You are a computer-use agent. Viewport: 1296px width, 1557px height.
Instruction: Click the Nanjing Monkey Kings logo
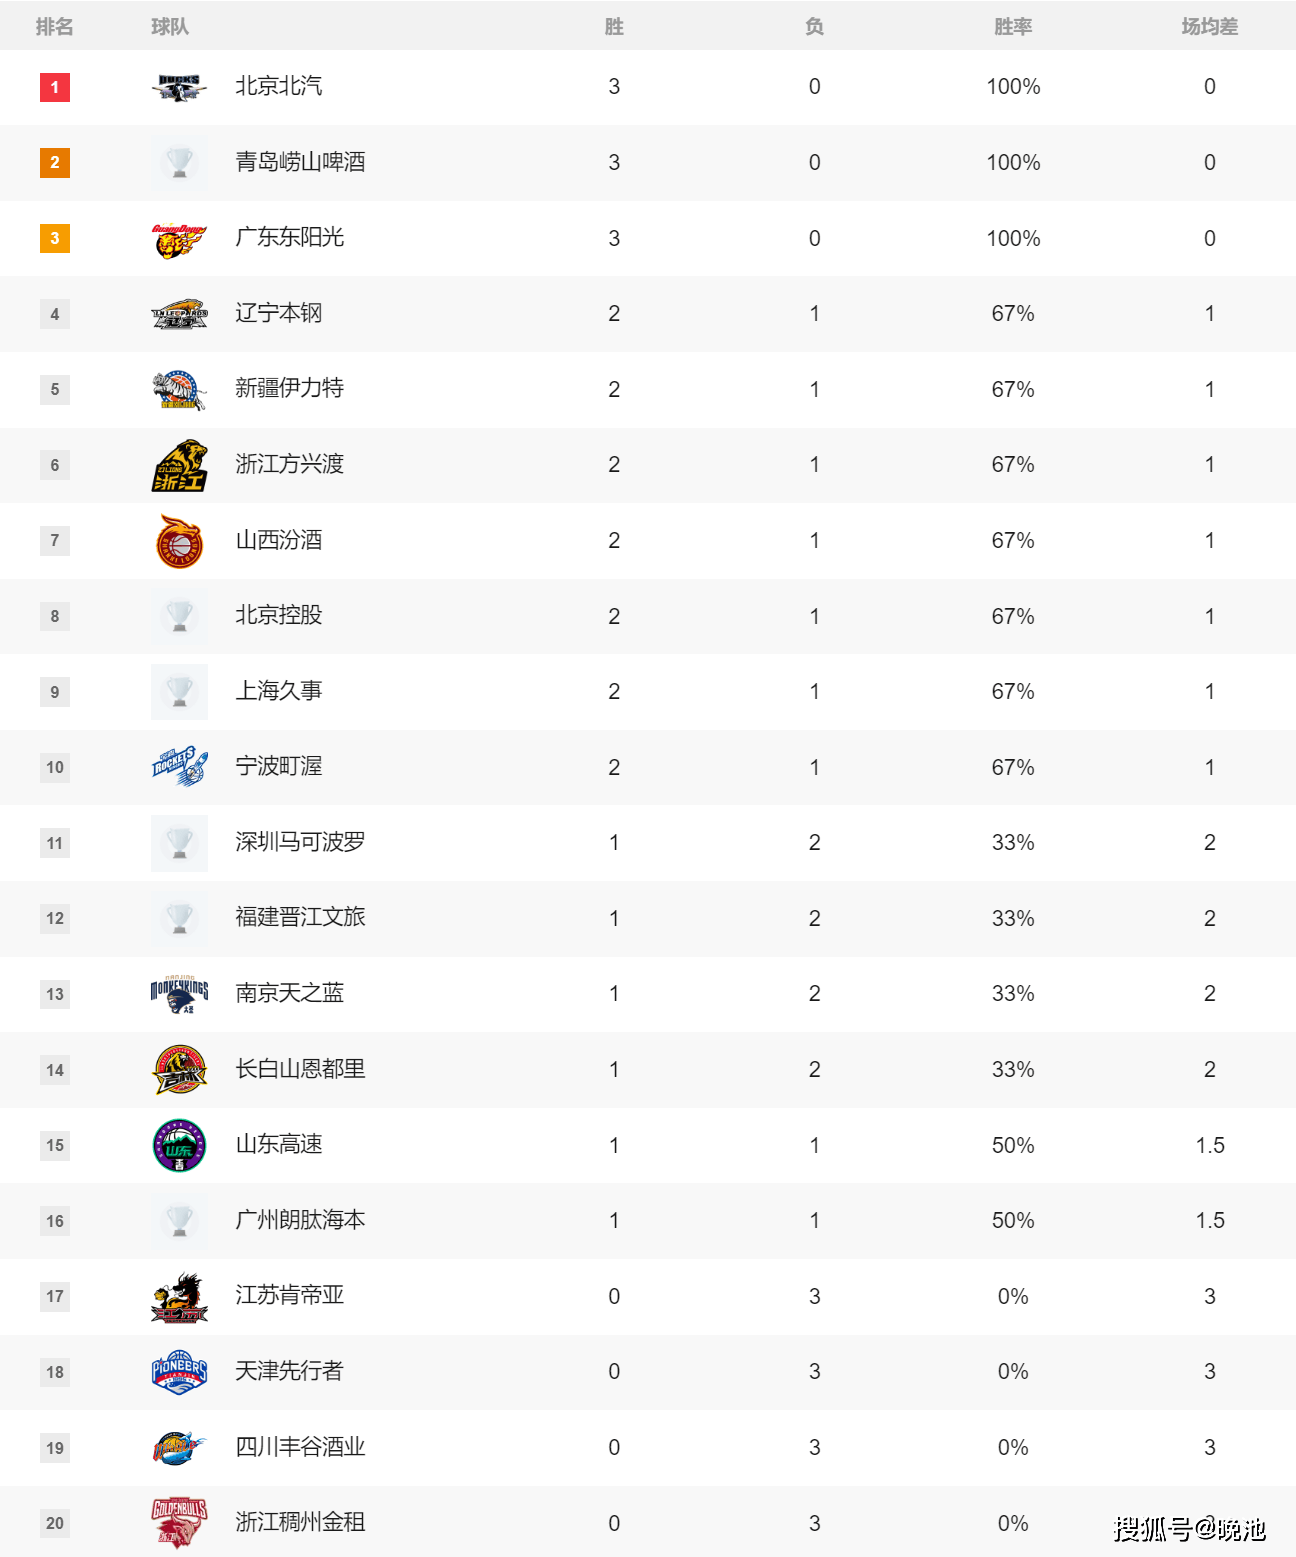(x=179, y=994)
